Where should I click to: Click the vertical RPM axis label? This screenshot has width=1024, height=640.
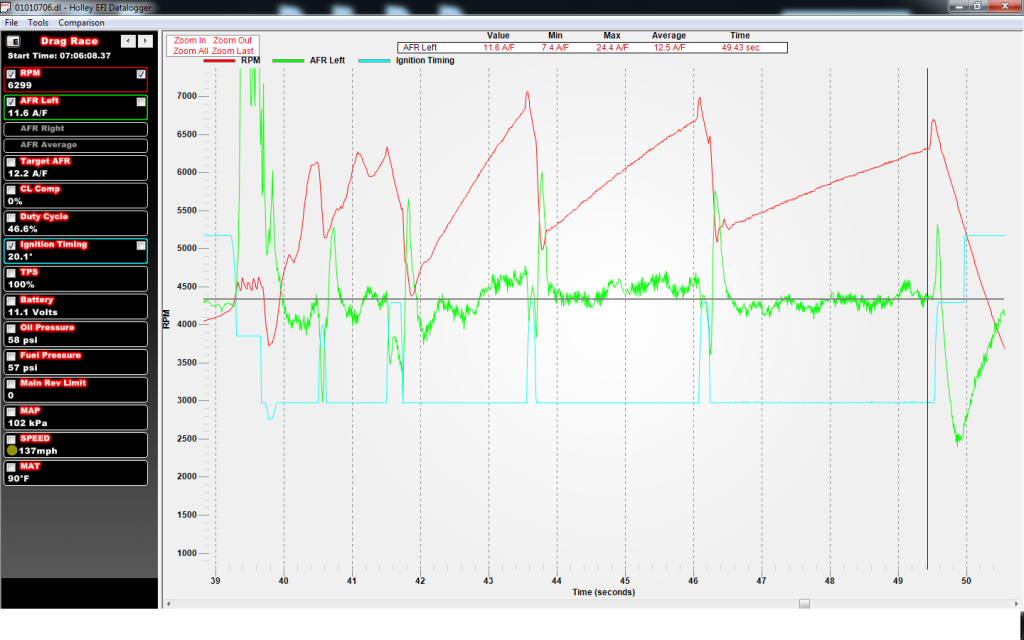167,319
